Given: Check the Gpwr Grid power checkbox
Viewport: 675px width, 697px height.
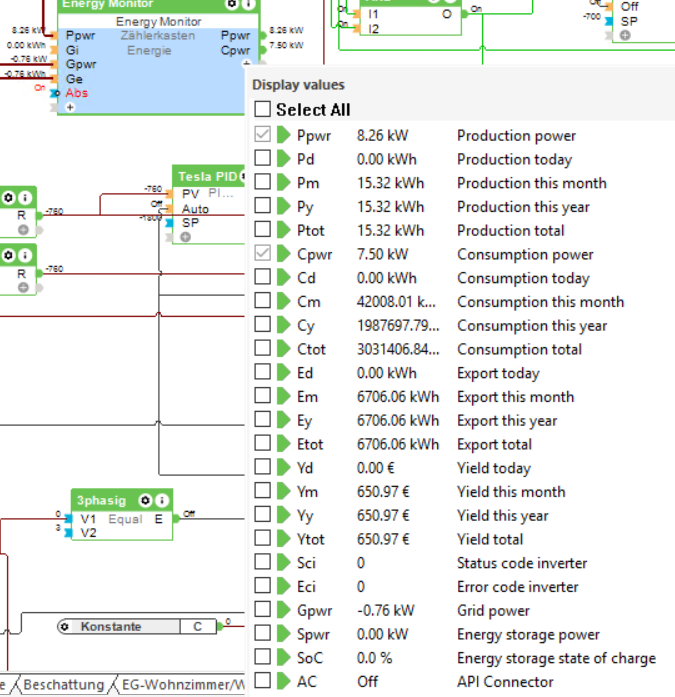Looking at the screenshot, I should [262, 609].
